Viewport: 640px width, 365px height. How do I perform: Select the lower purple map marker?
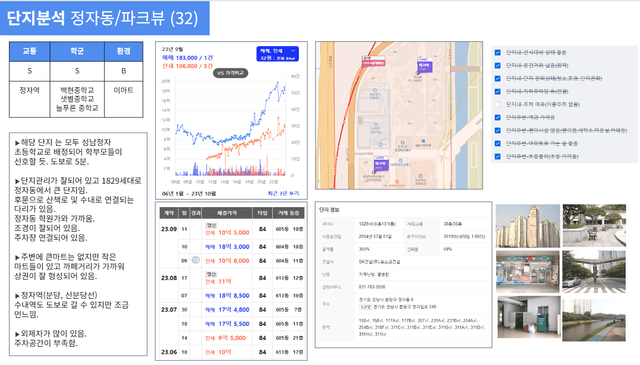381,164
